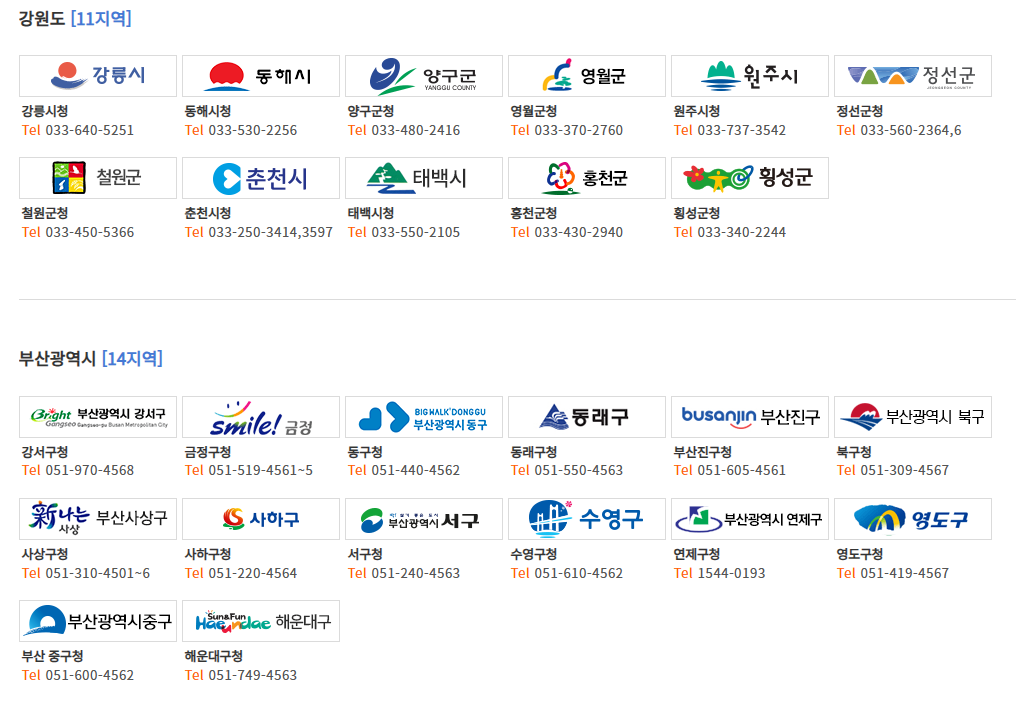
Task: Click the phone number 033-370-2760
Action: tap(579, 130)
